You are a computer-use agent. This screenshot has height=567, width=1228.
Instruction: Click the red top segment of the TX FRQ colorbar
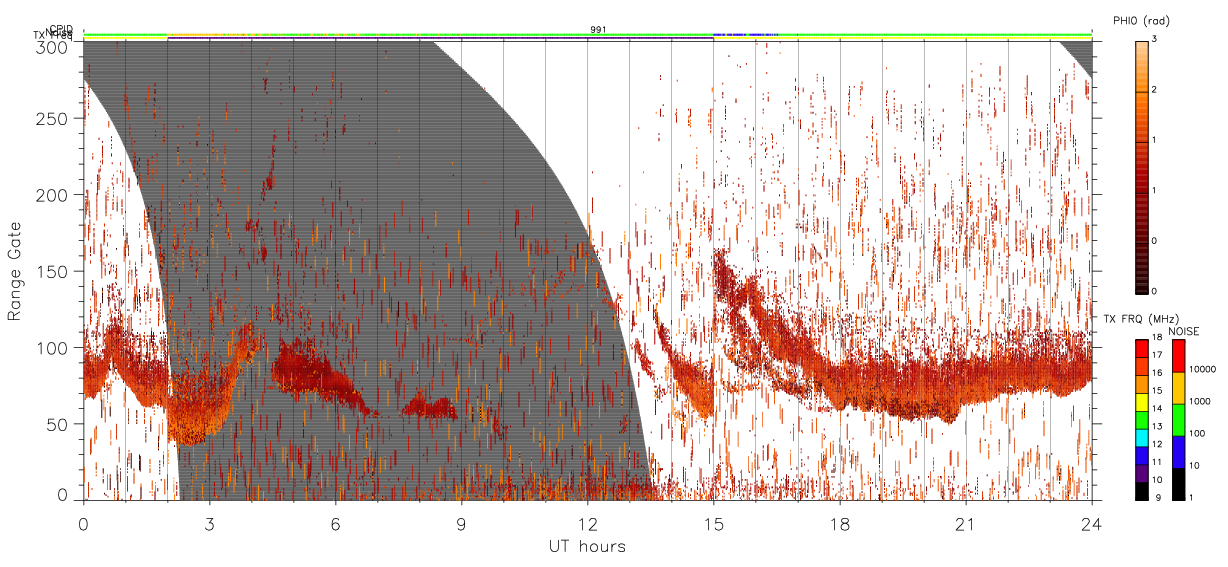pos(1141,349)
